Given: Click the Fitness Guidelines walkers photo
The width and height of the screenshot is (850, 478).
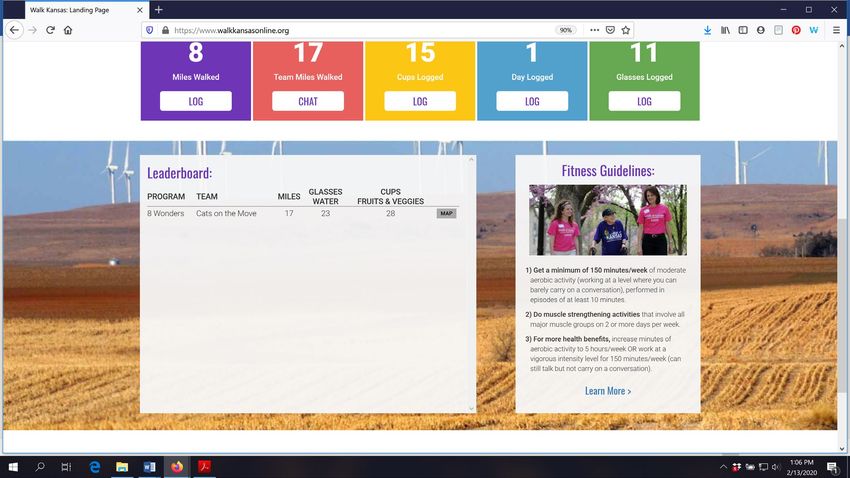Looking at the screenshot, I should (608, 220).
